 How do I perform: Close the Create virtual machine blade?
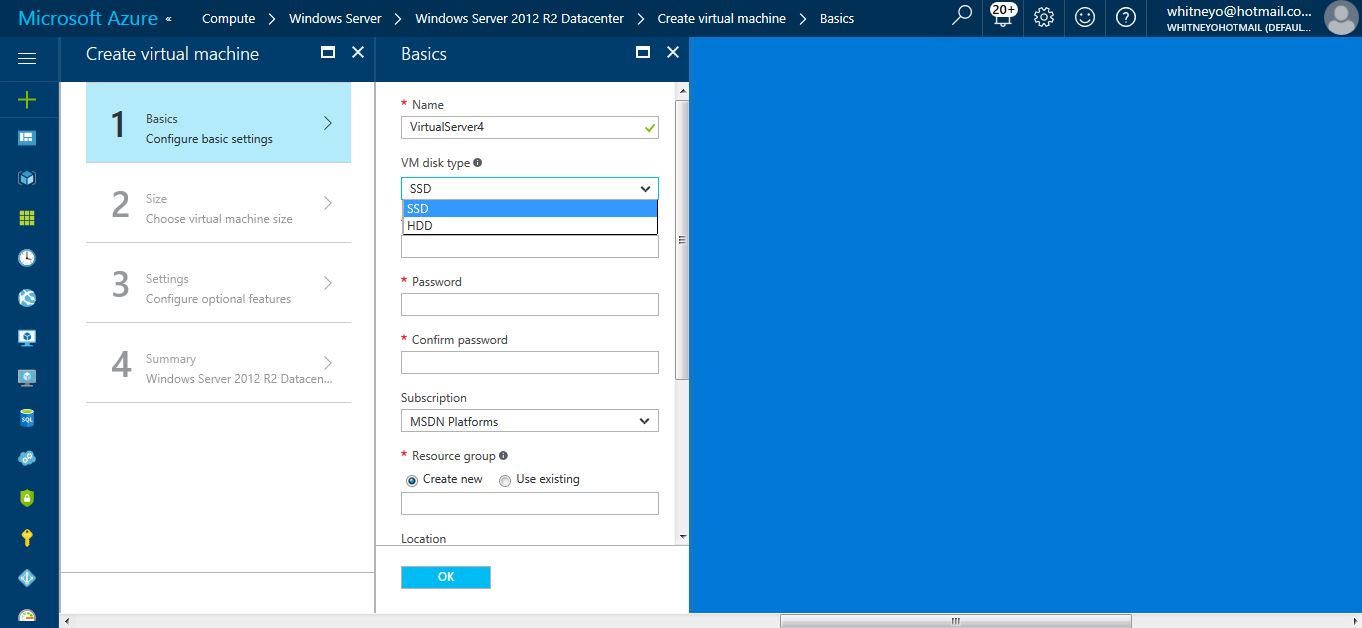358,52
